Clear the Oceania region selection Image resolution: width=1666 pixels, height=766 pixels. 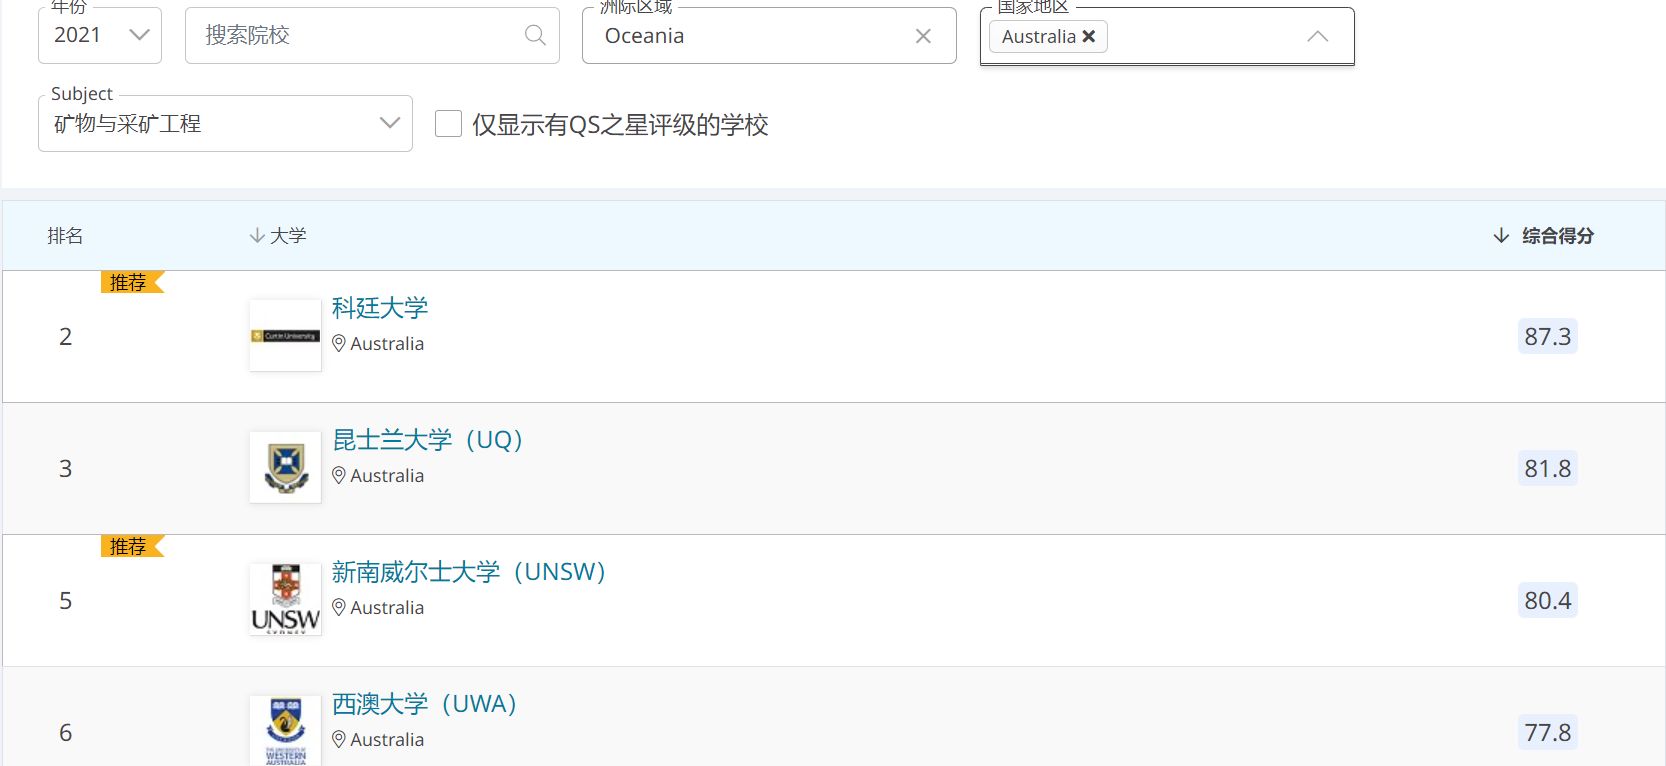[923, 36]
